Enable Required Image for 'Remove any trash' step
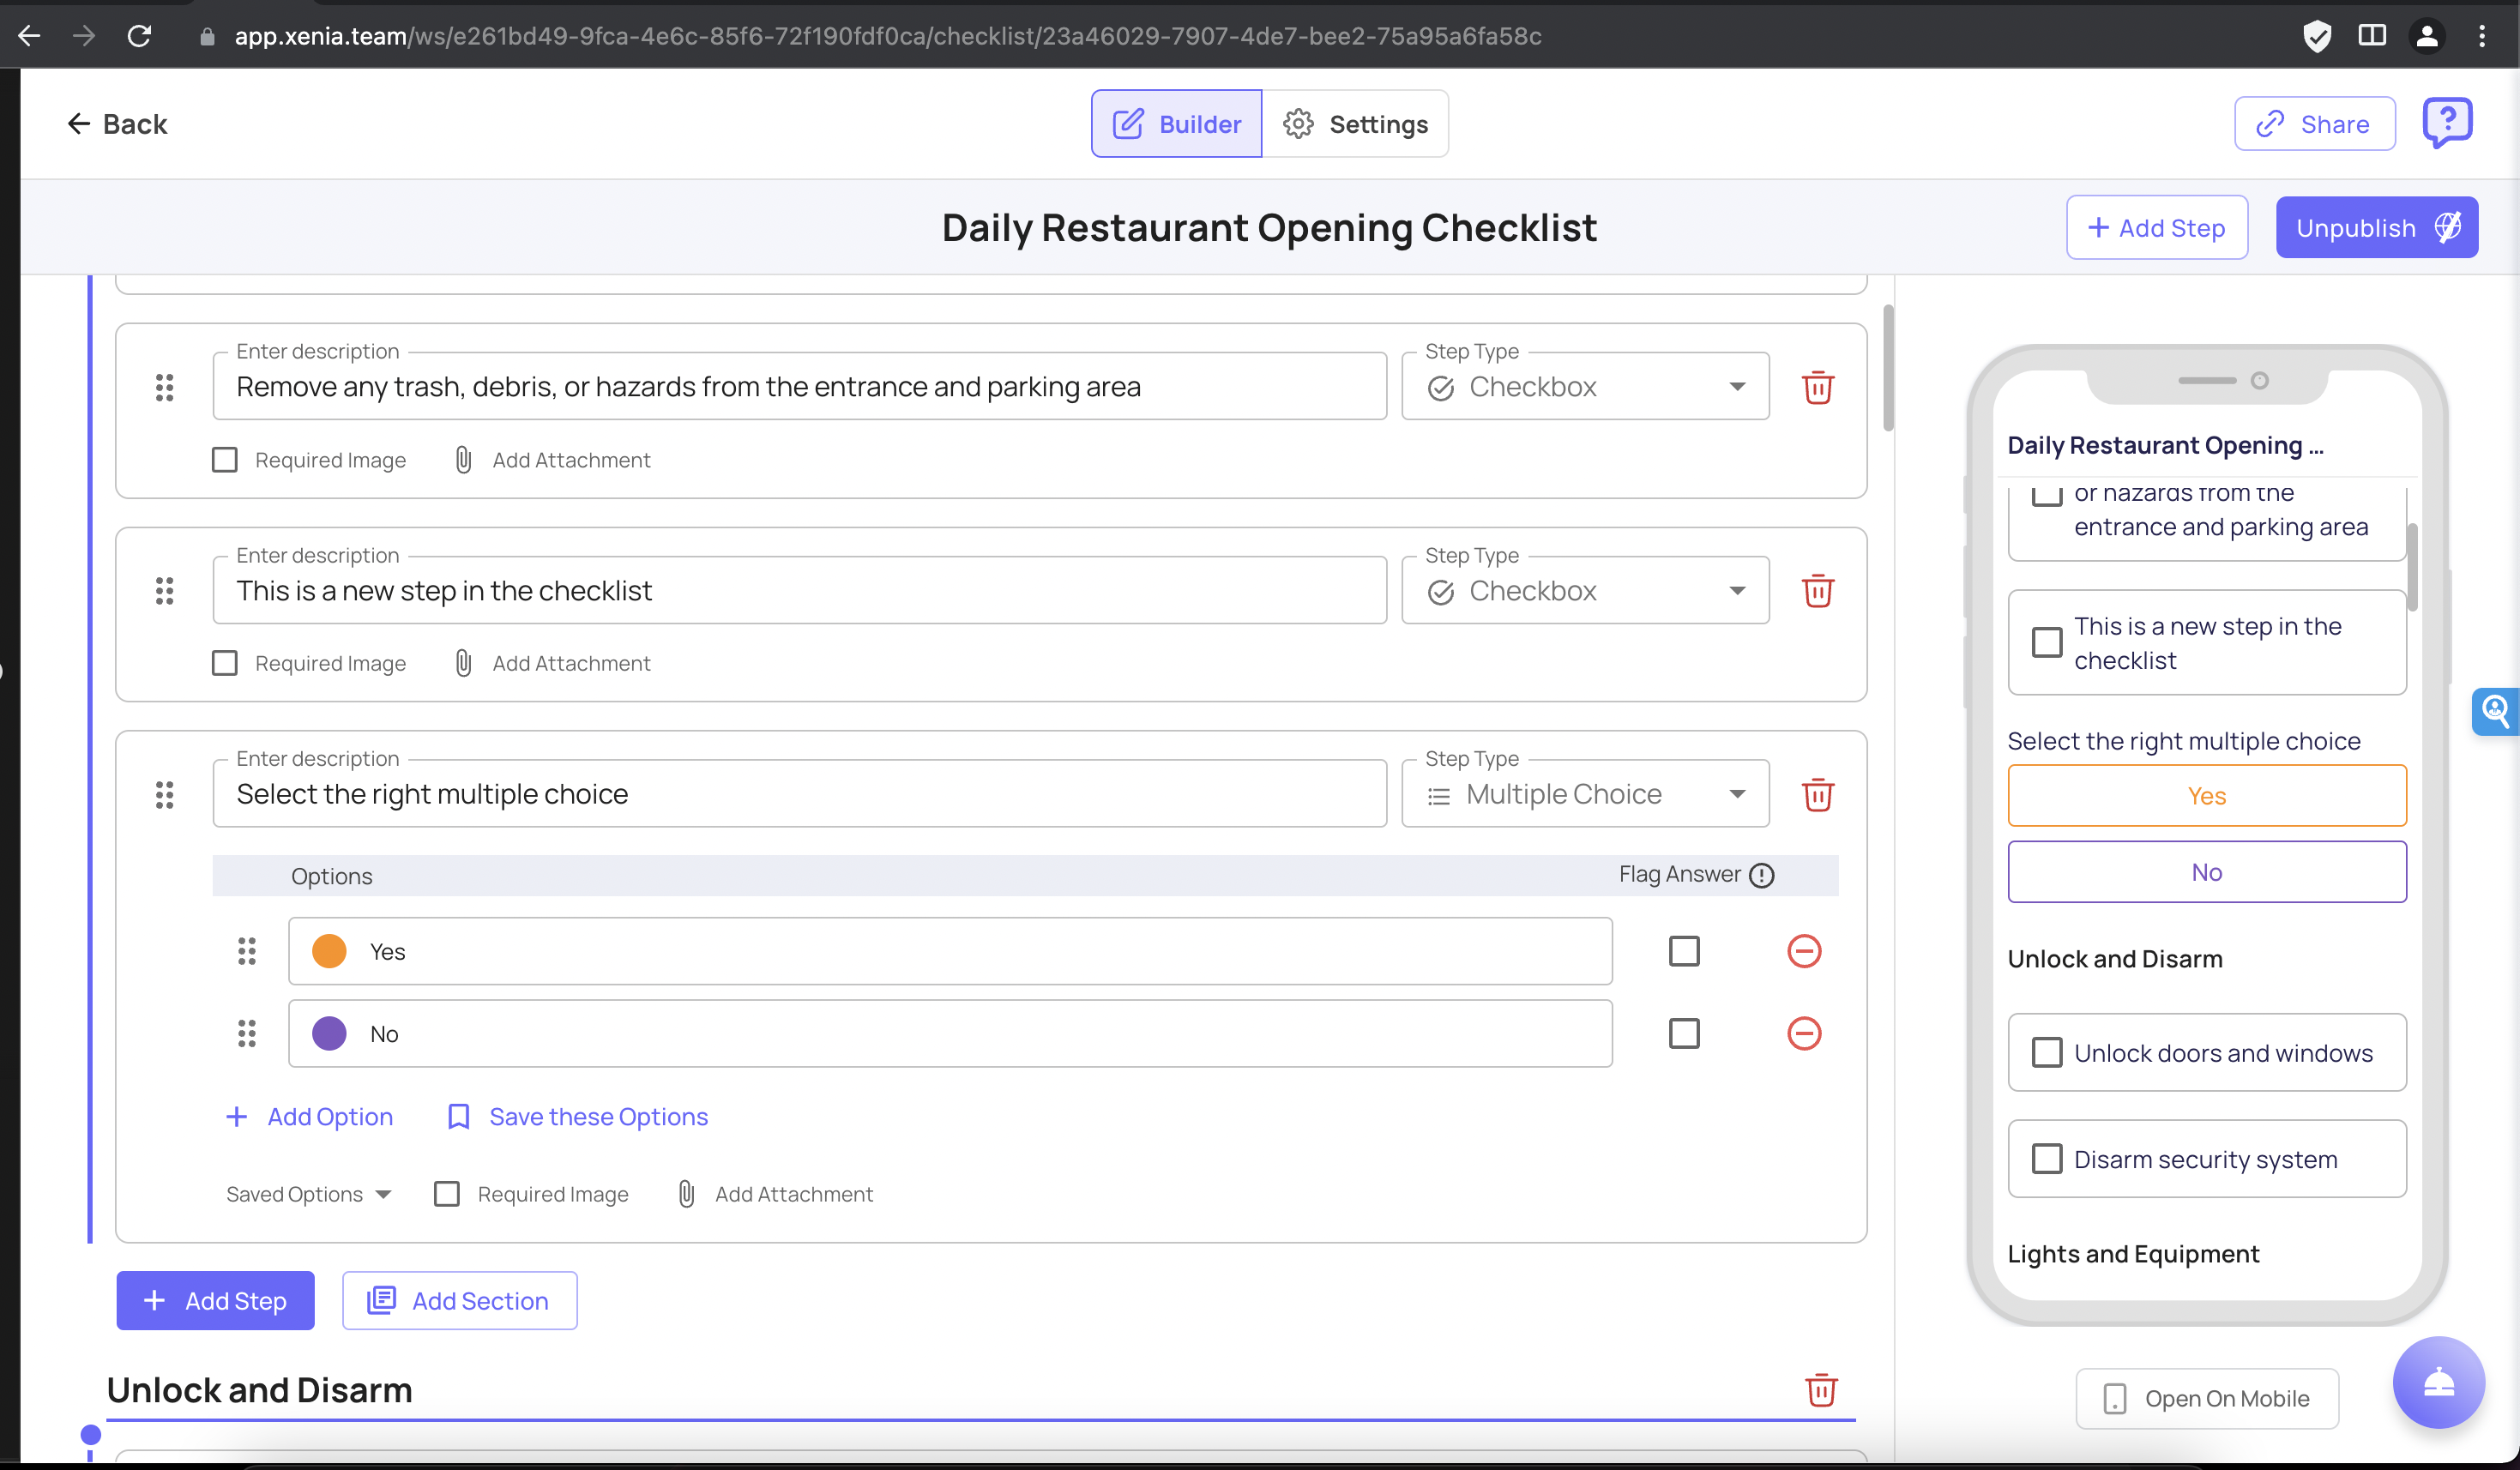The height and width of the screenshot is (1470, 2520). pos(225,460)
